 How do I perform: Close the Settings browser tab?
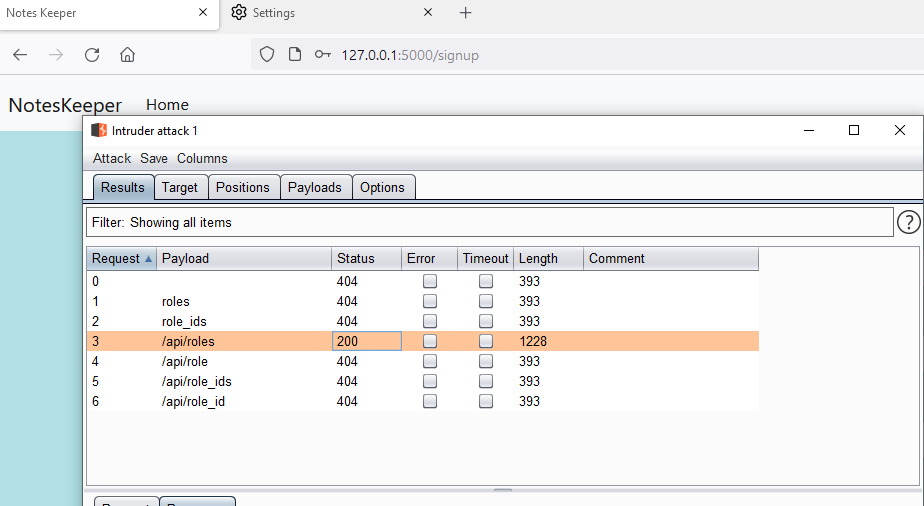click(428, 12)
